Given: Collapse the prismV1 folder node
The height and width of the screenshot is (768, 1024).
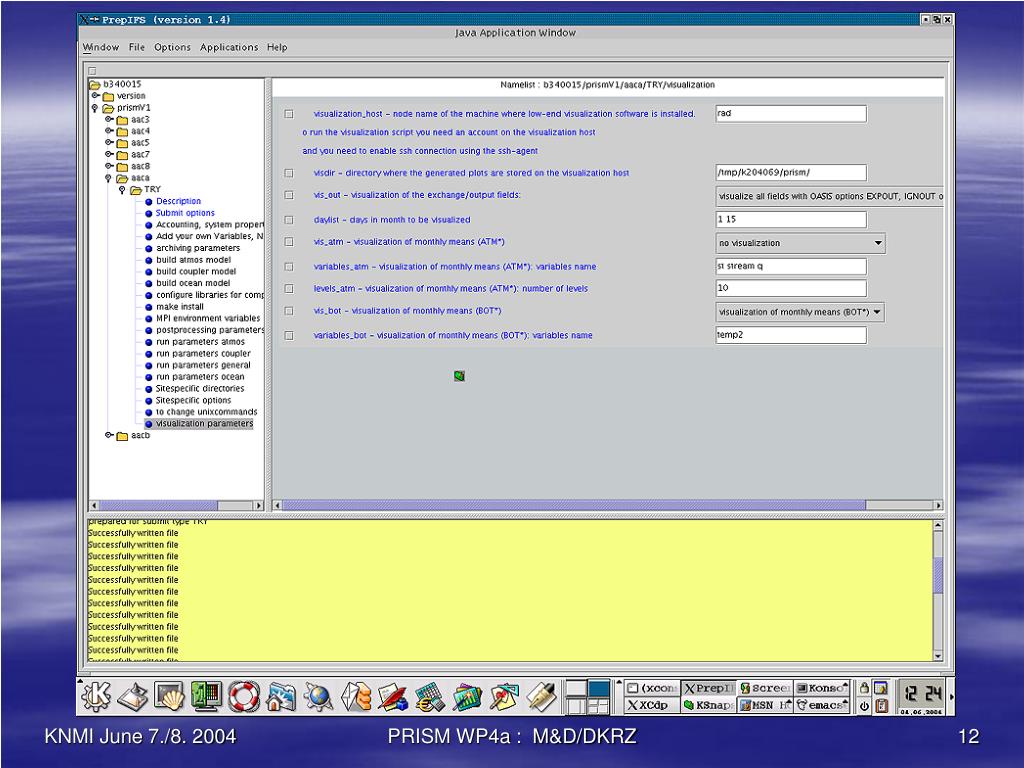Looking at the screenshot, I should (x=95, y=108).
